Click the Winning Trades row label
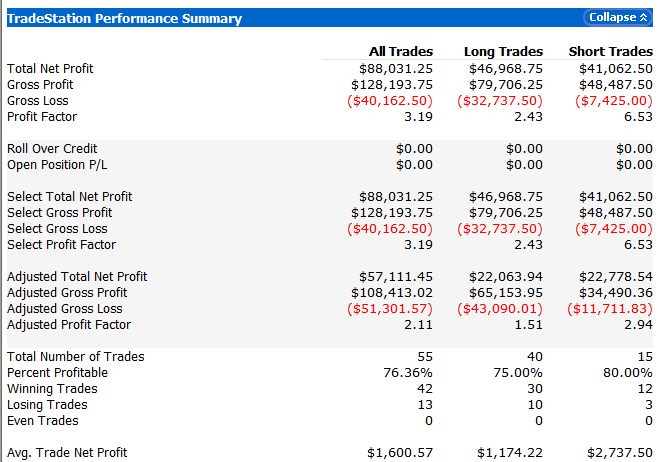 [53, 389]
